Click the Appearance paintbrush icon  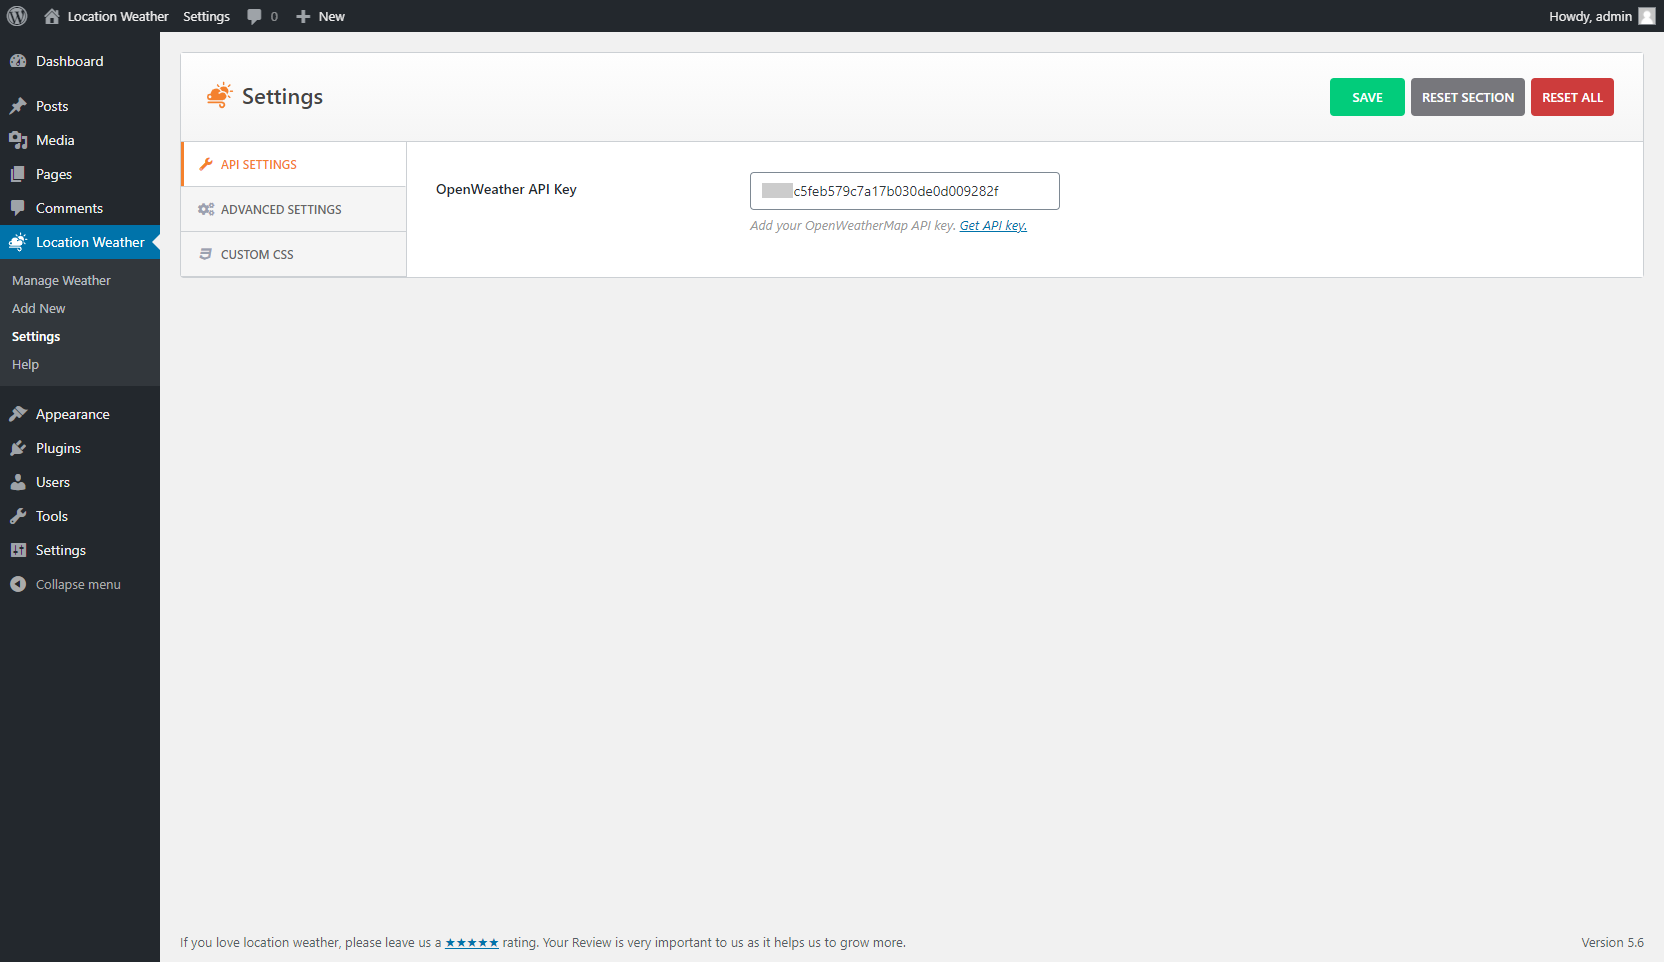18,414
